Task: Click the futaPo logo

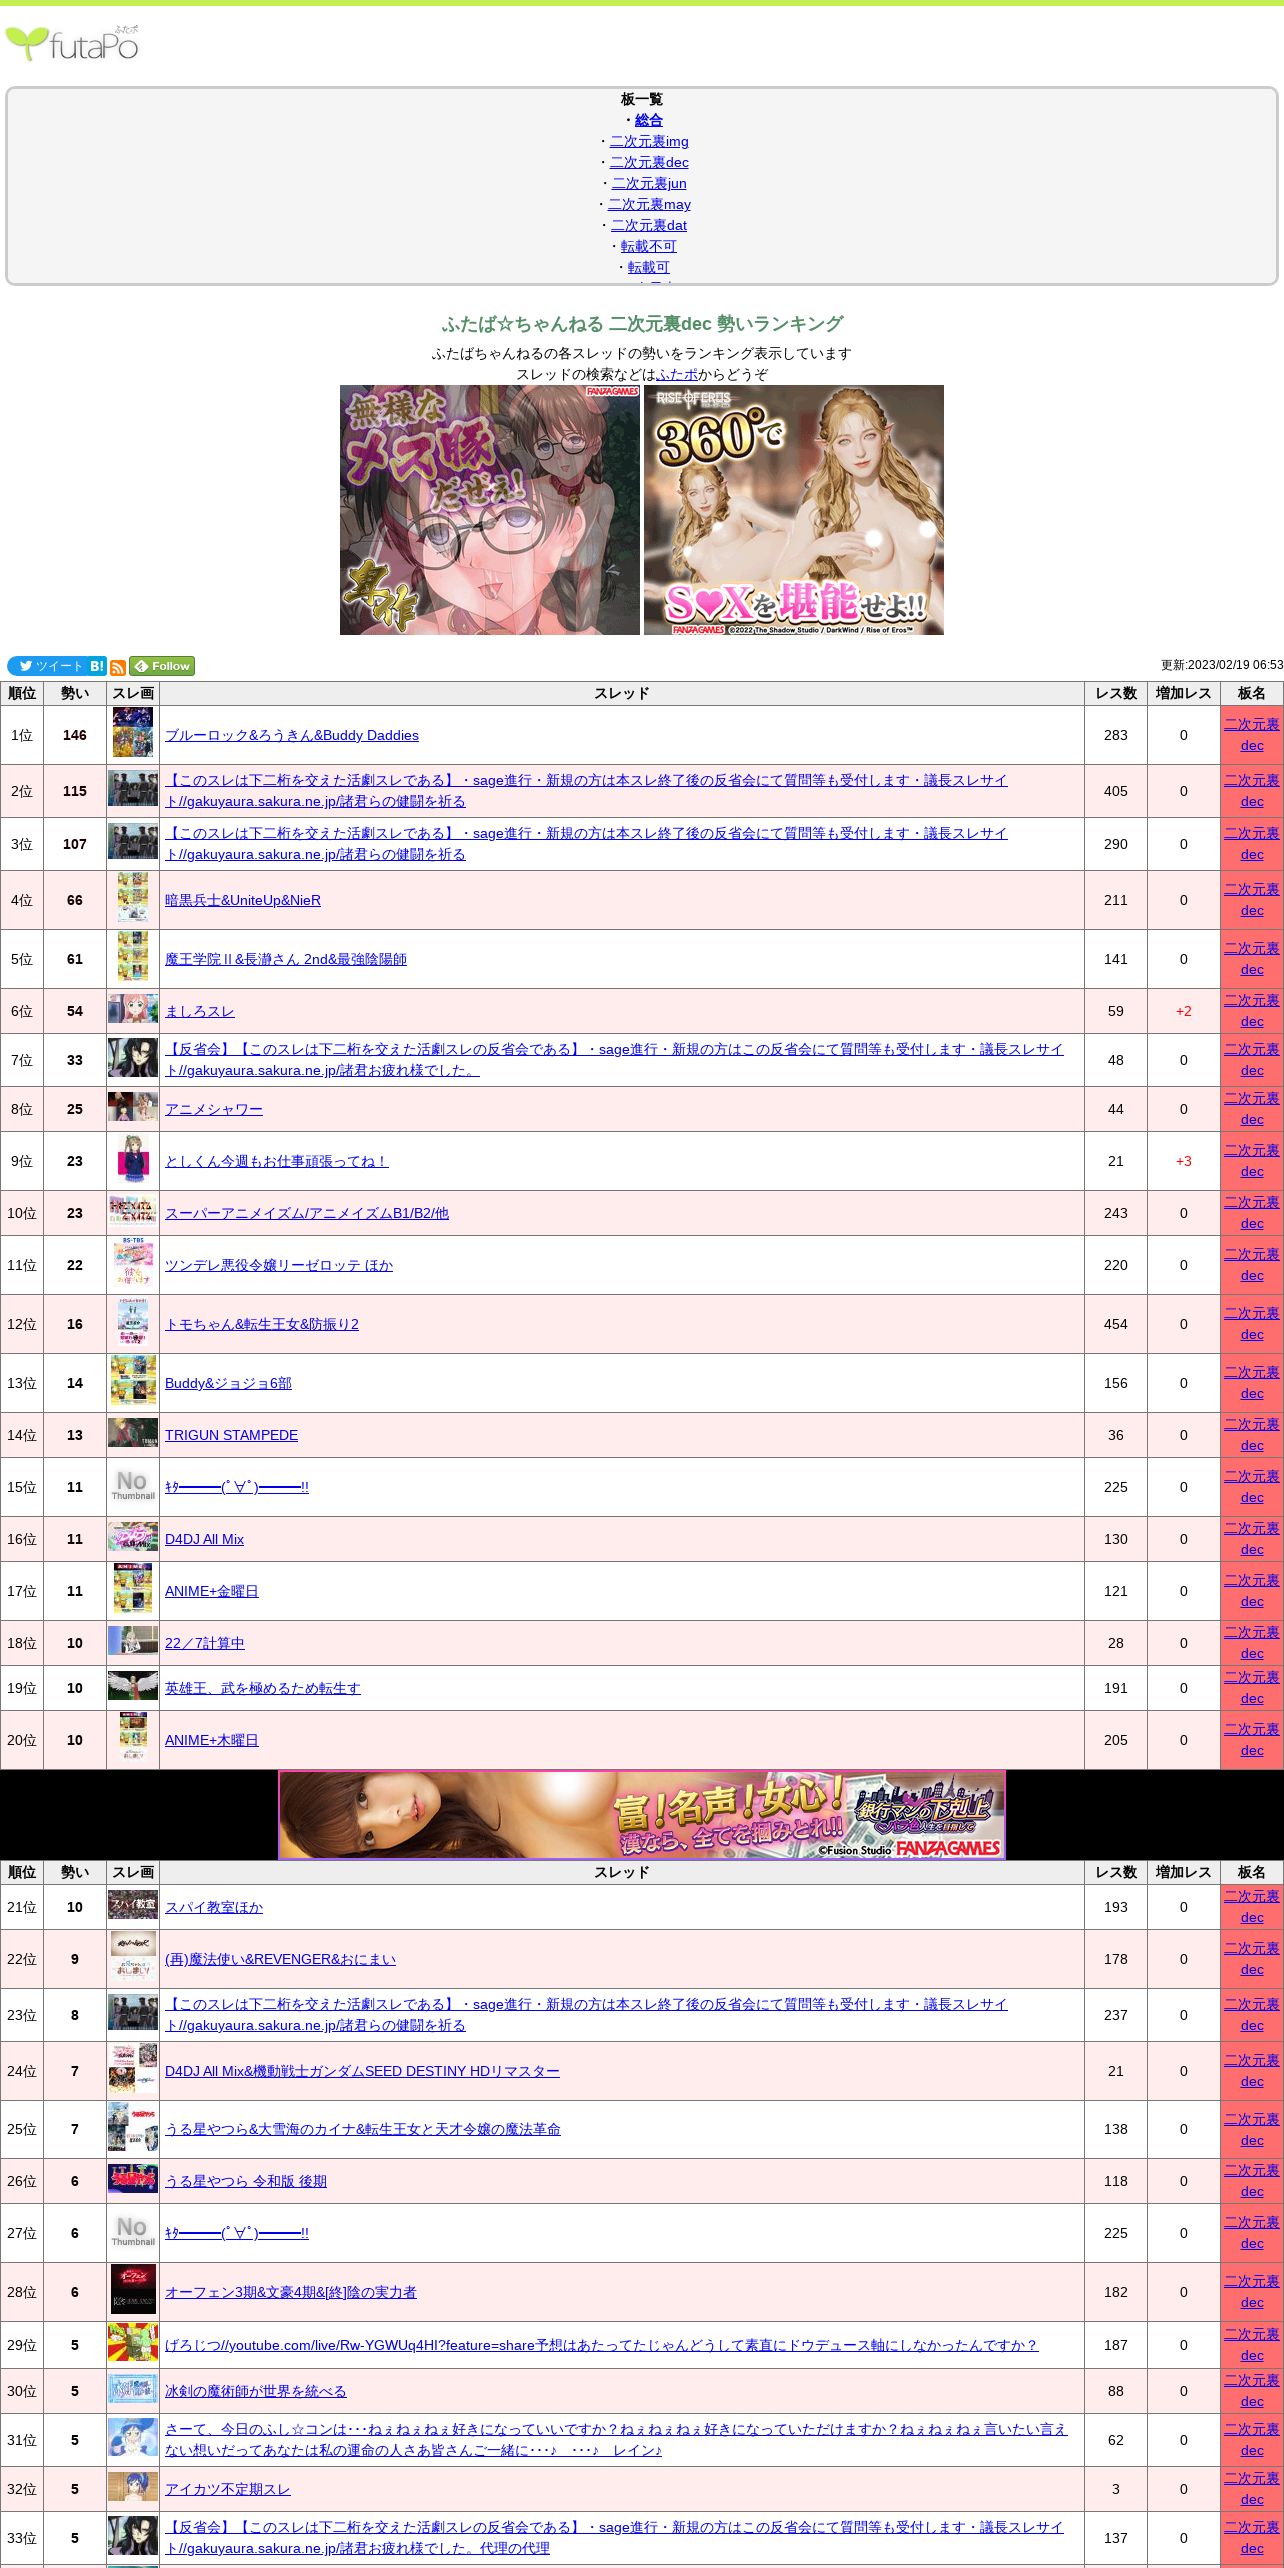Action: point(72,43)
